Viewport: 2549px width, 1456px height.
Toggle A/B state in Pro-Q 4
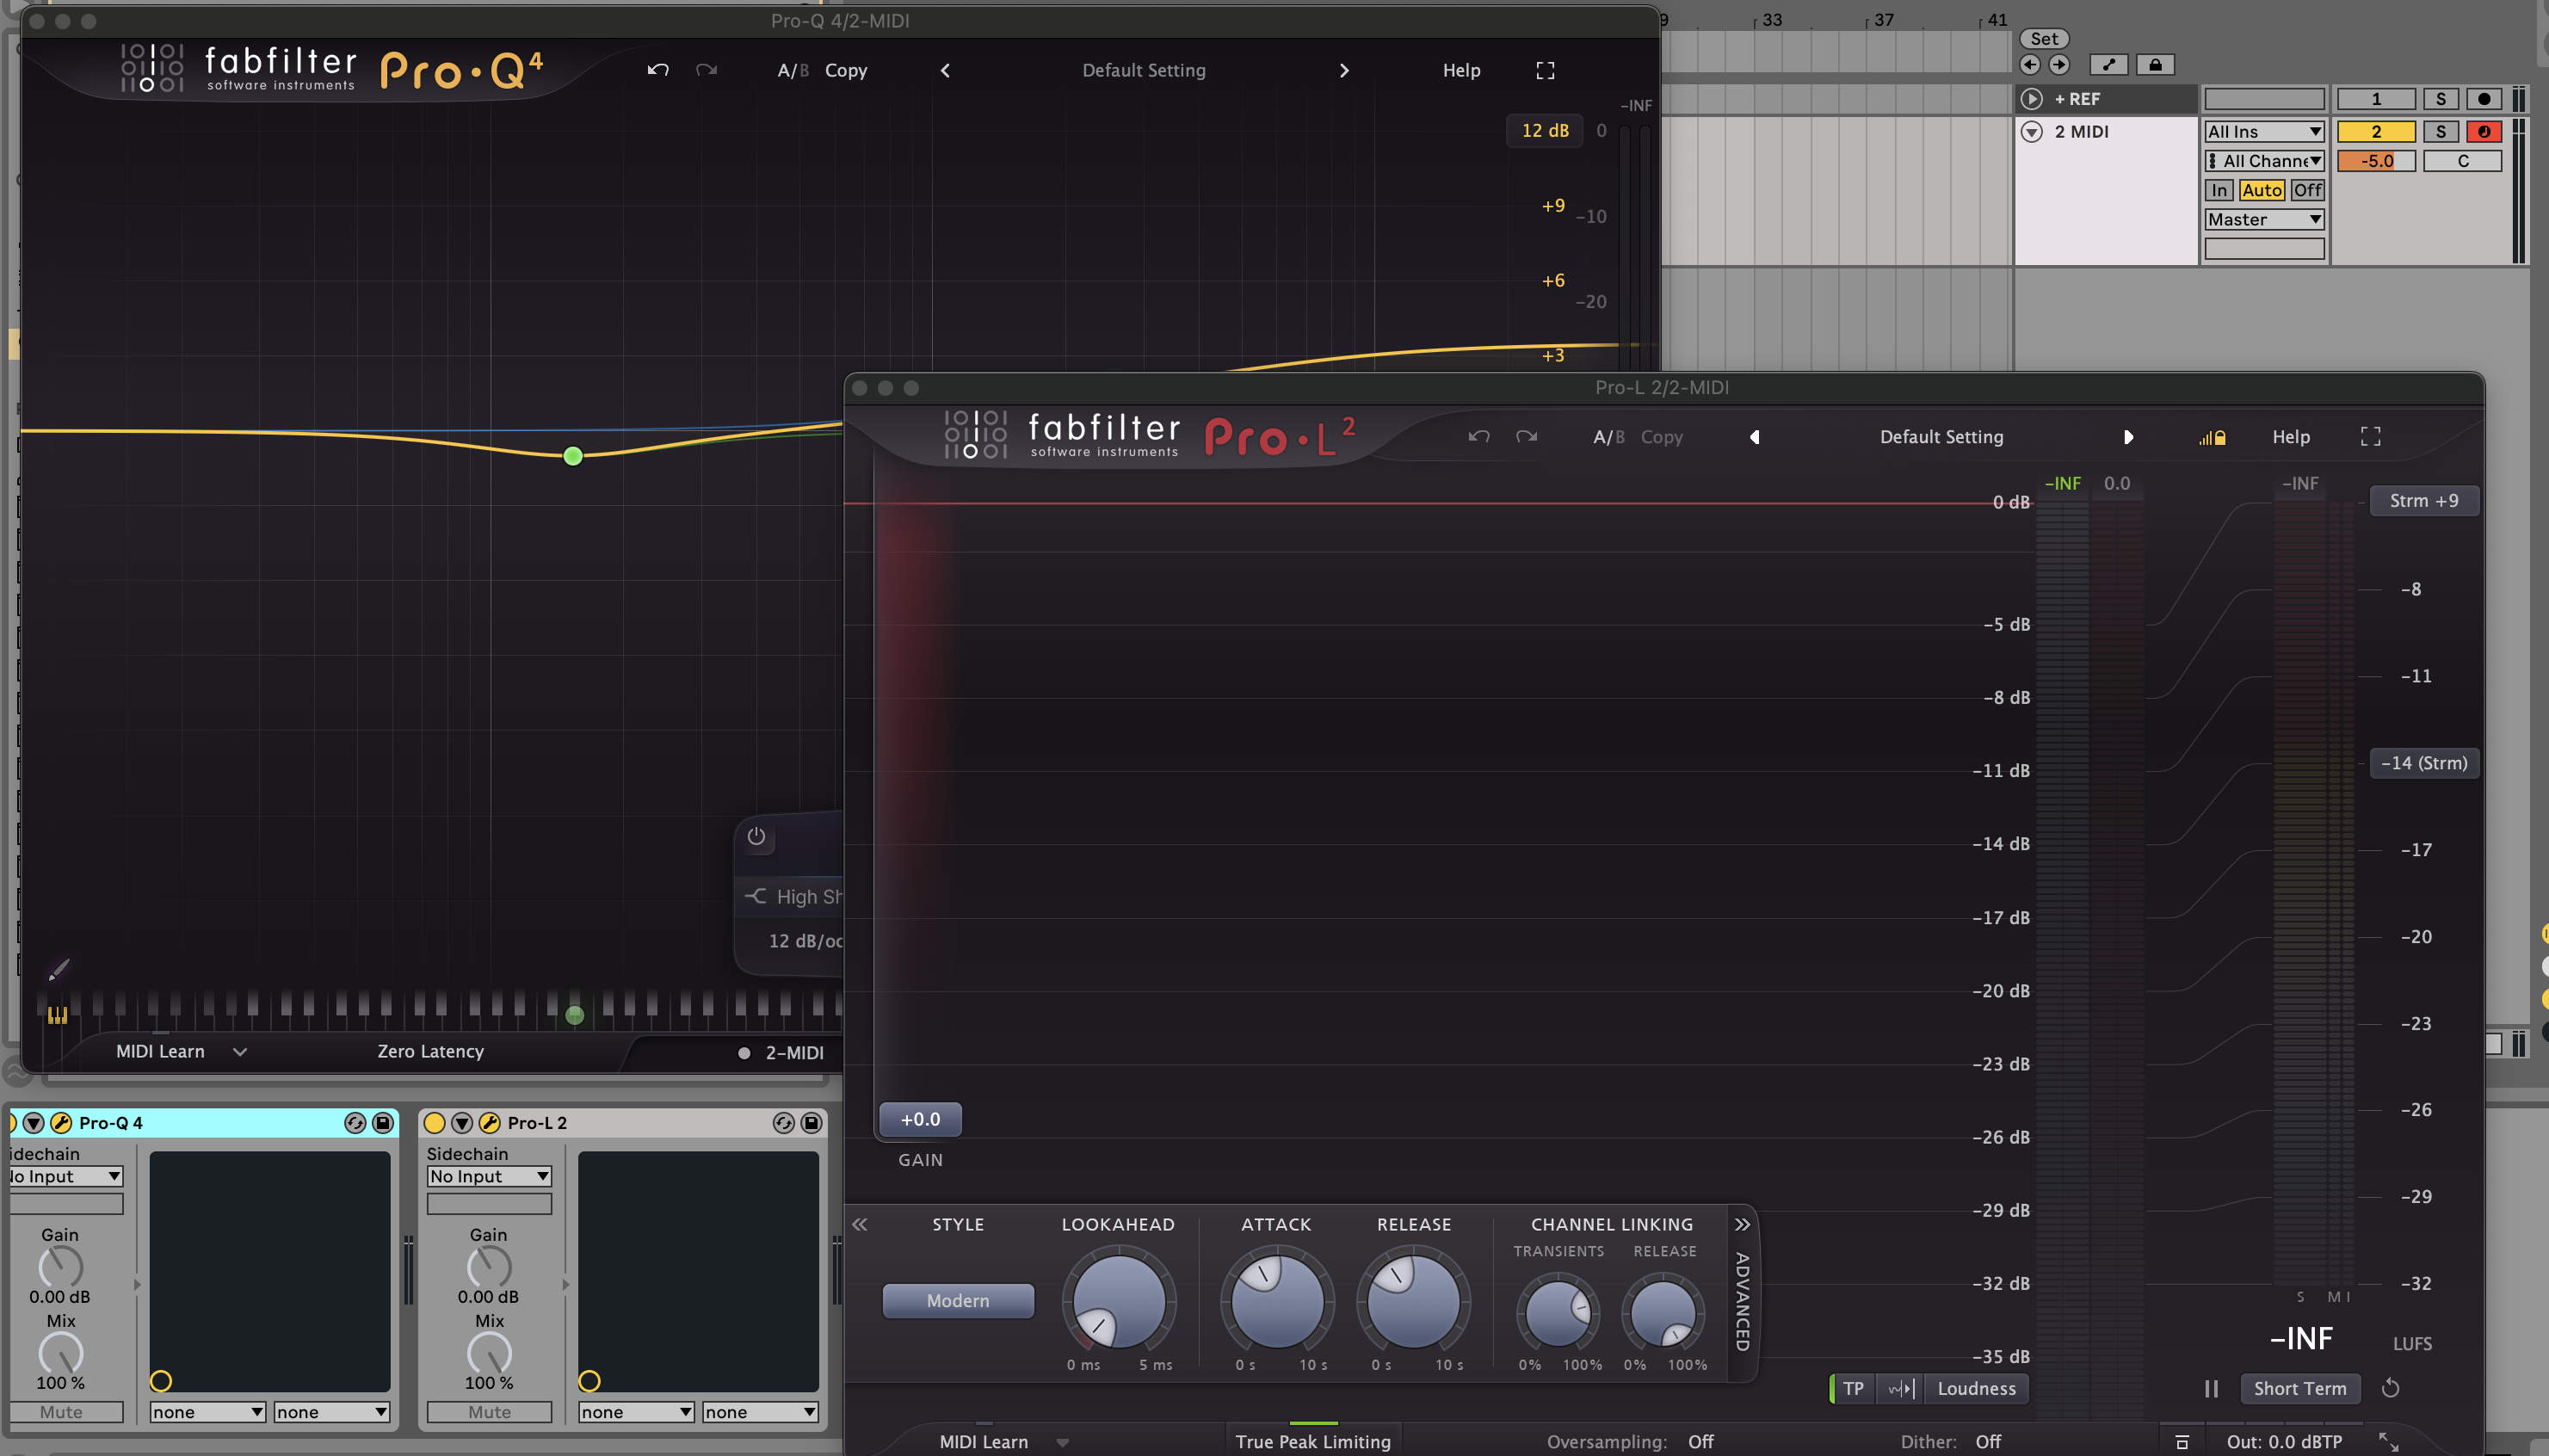[x=792, y=70]
